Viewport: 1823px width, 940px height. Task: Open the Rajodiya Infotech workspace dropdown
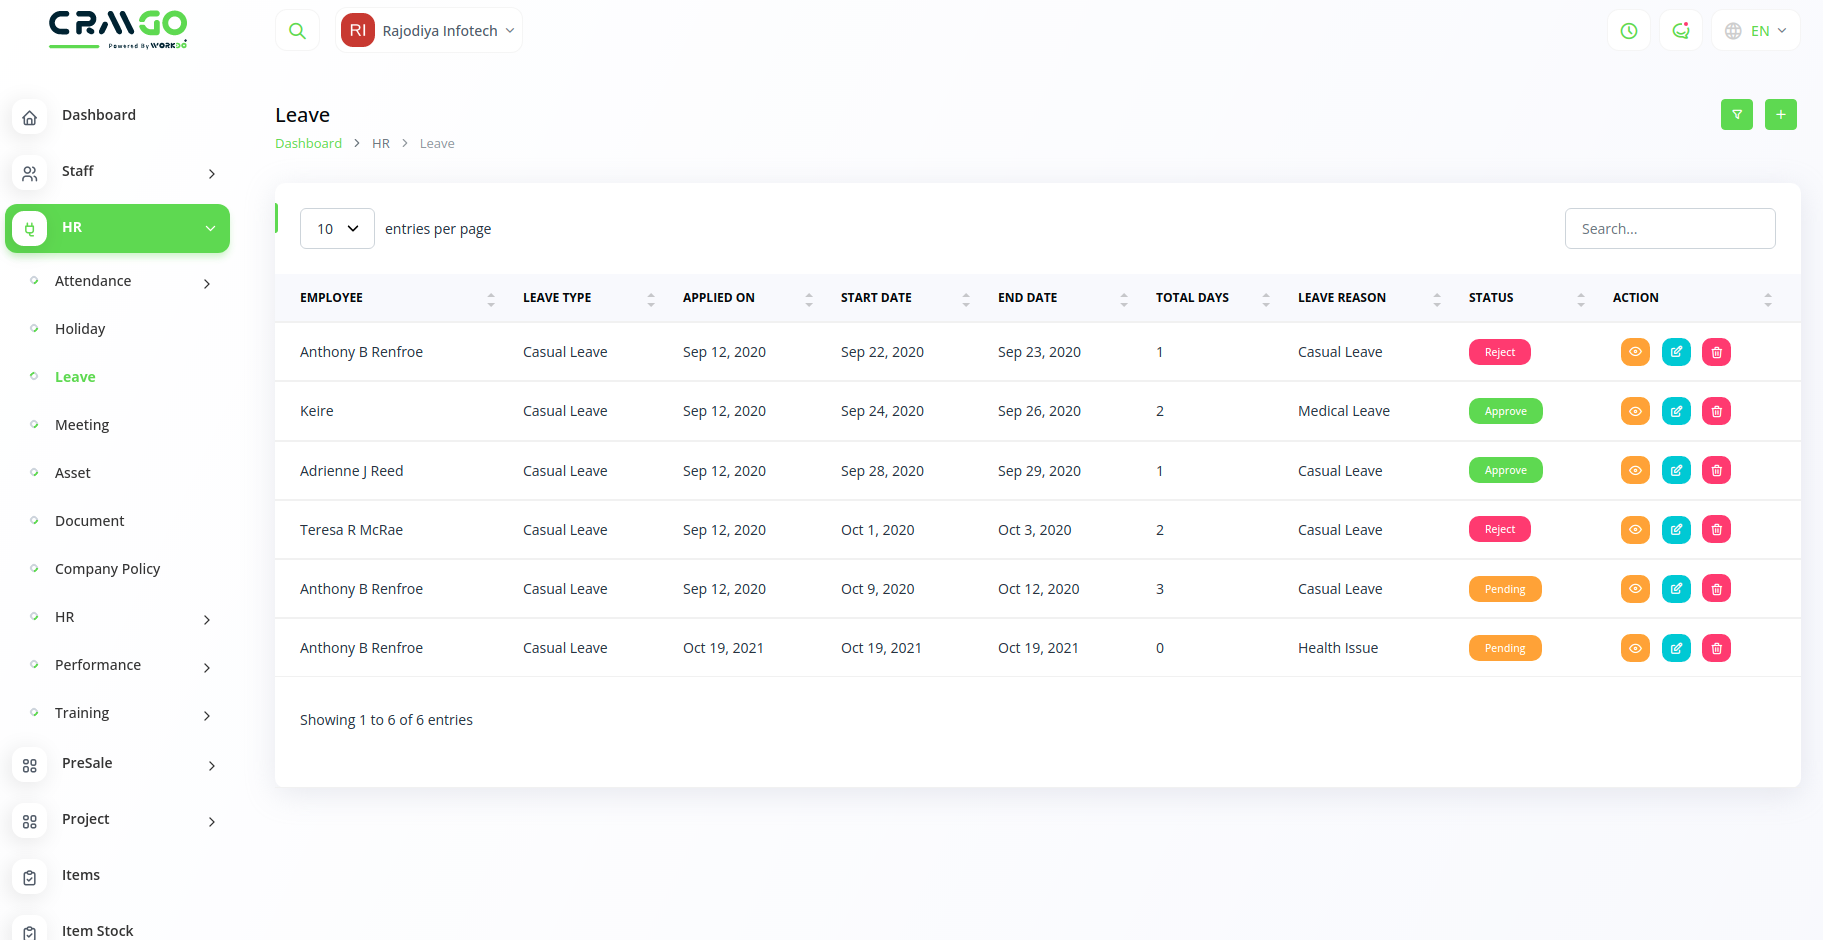(429, 31)
